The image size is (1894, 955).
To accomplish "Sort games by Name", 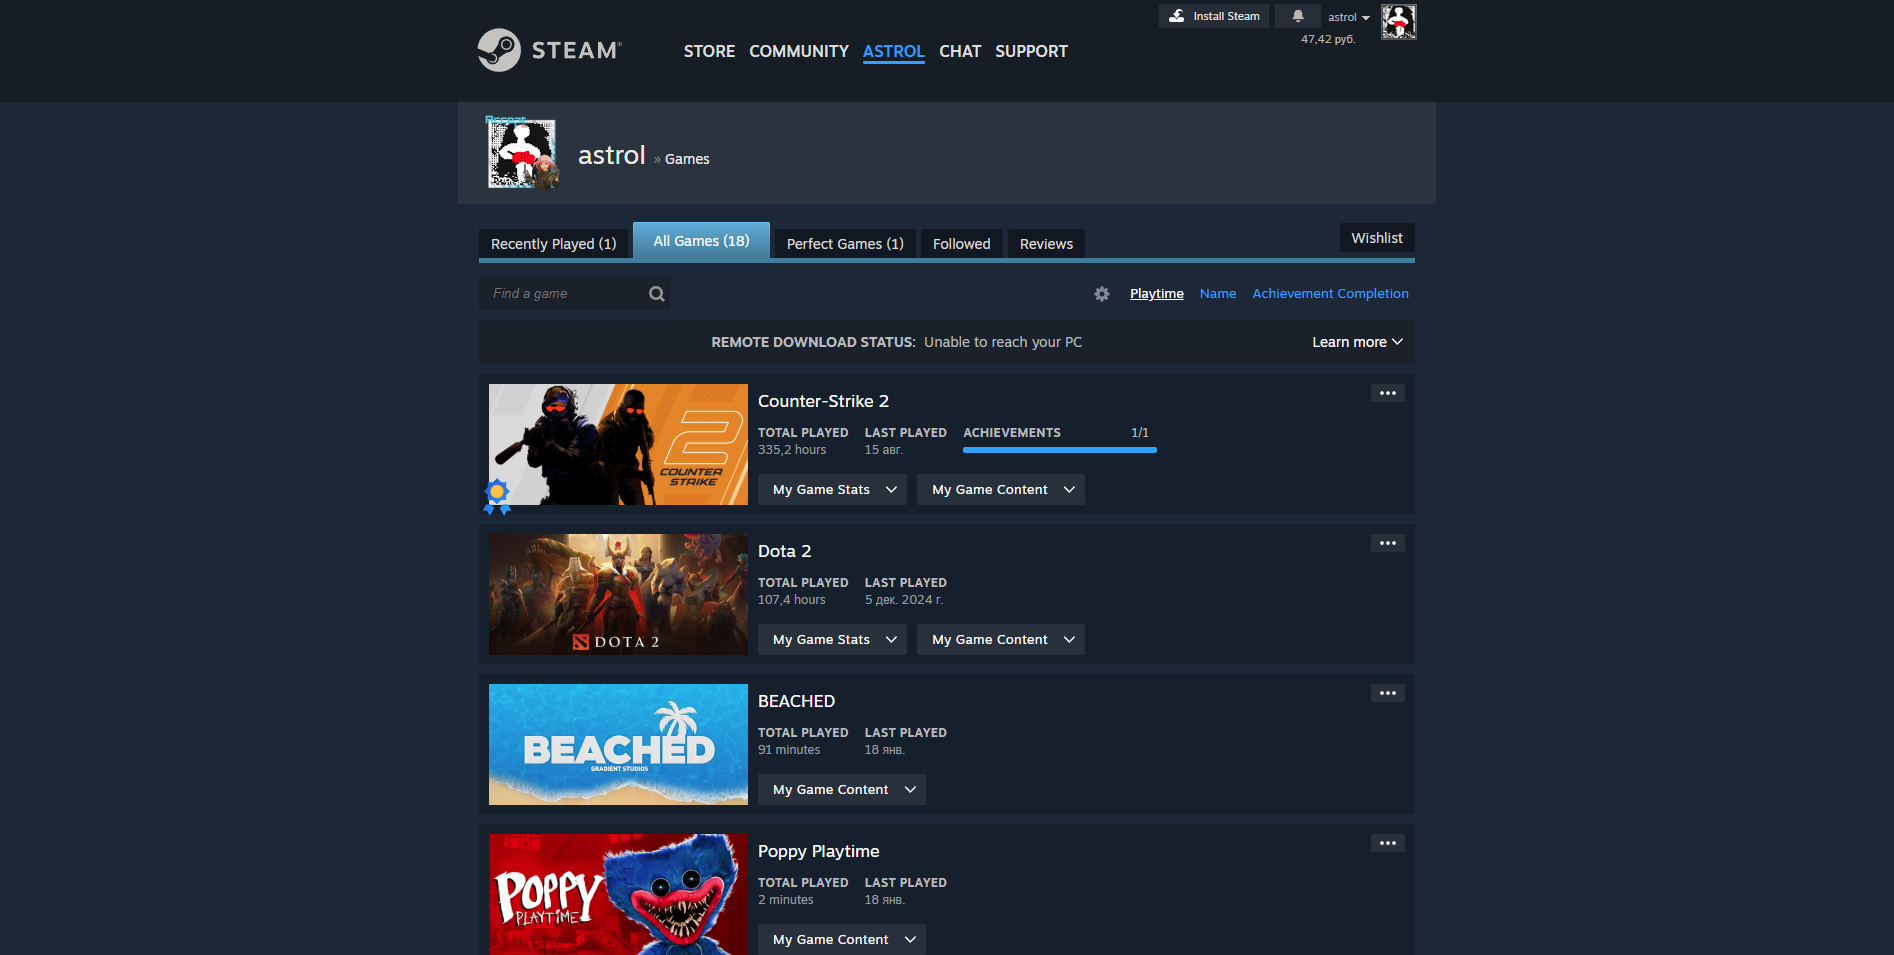I will pos(1218,294).
